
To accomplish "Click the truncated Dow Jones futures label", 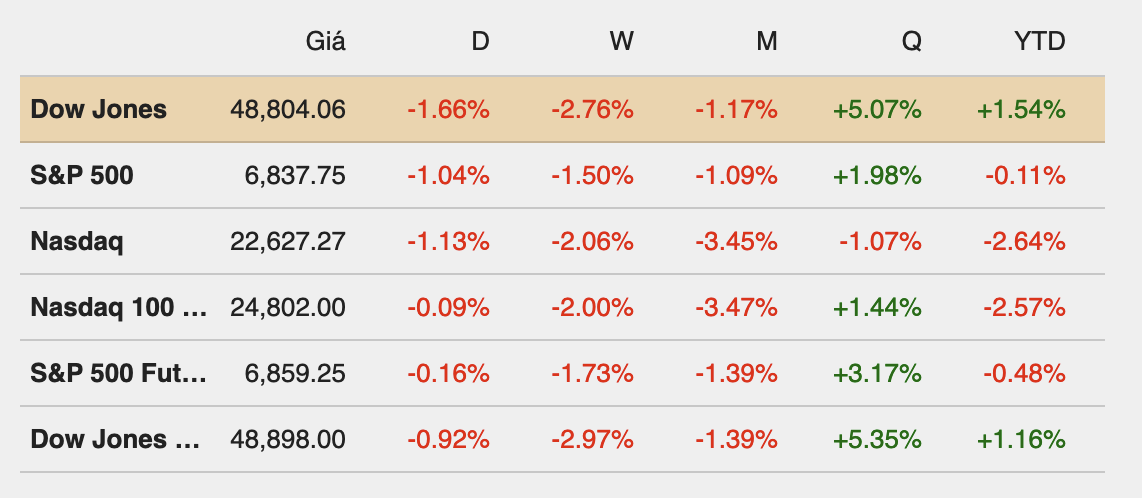I will coord(119,439).
